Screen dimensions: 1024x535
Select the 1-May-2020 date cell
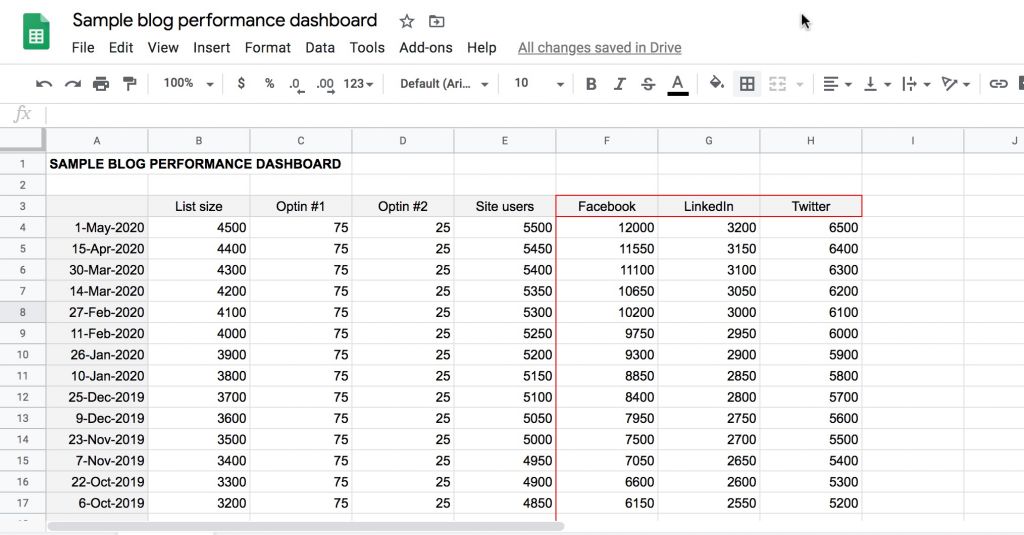97,227
